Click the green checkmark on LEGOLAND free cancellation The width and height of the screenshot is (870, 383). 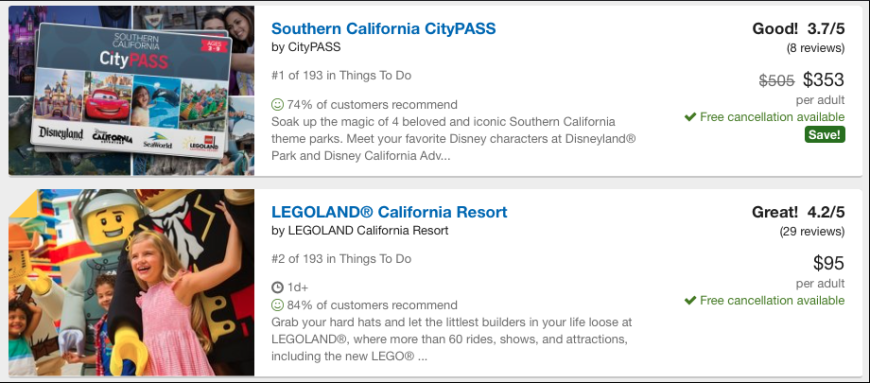tap(690, 300)
